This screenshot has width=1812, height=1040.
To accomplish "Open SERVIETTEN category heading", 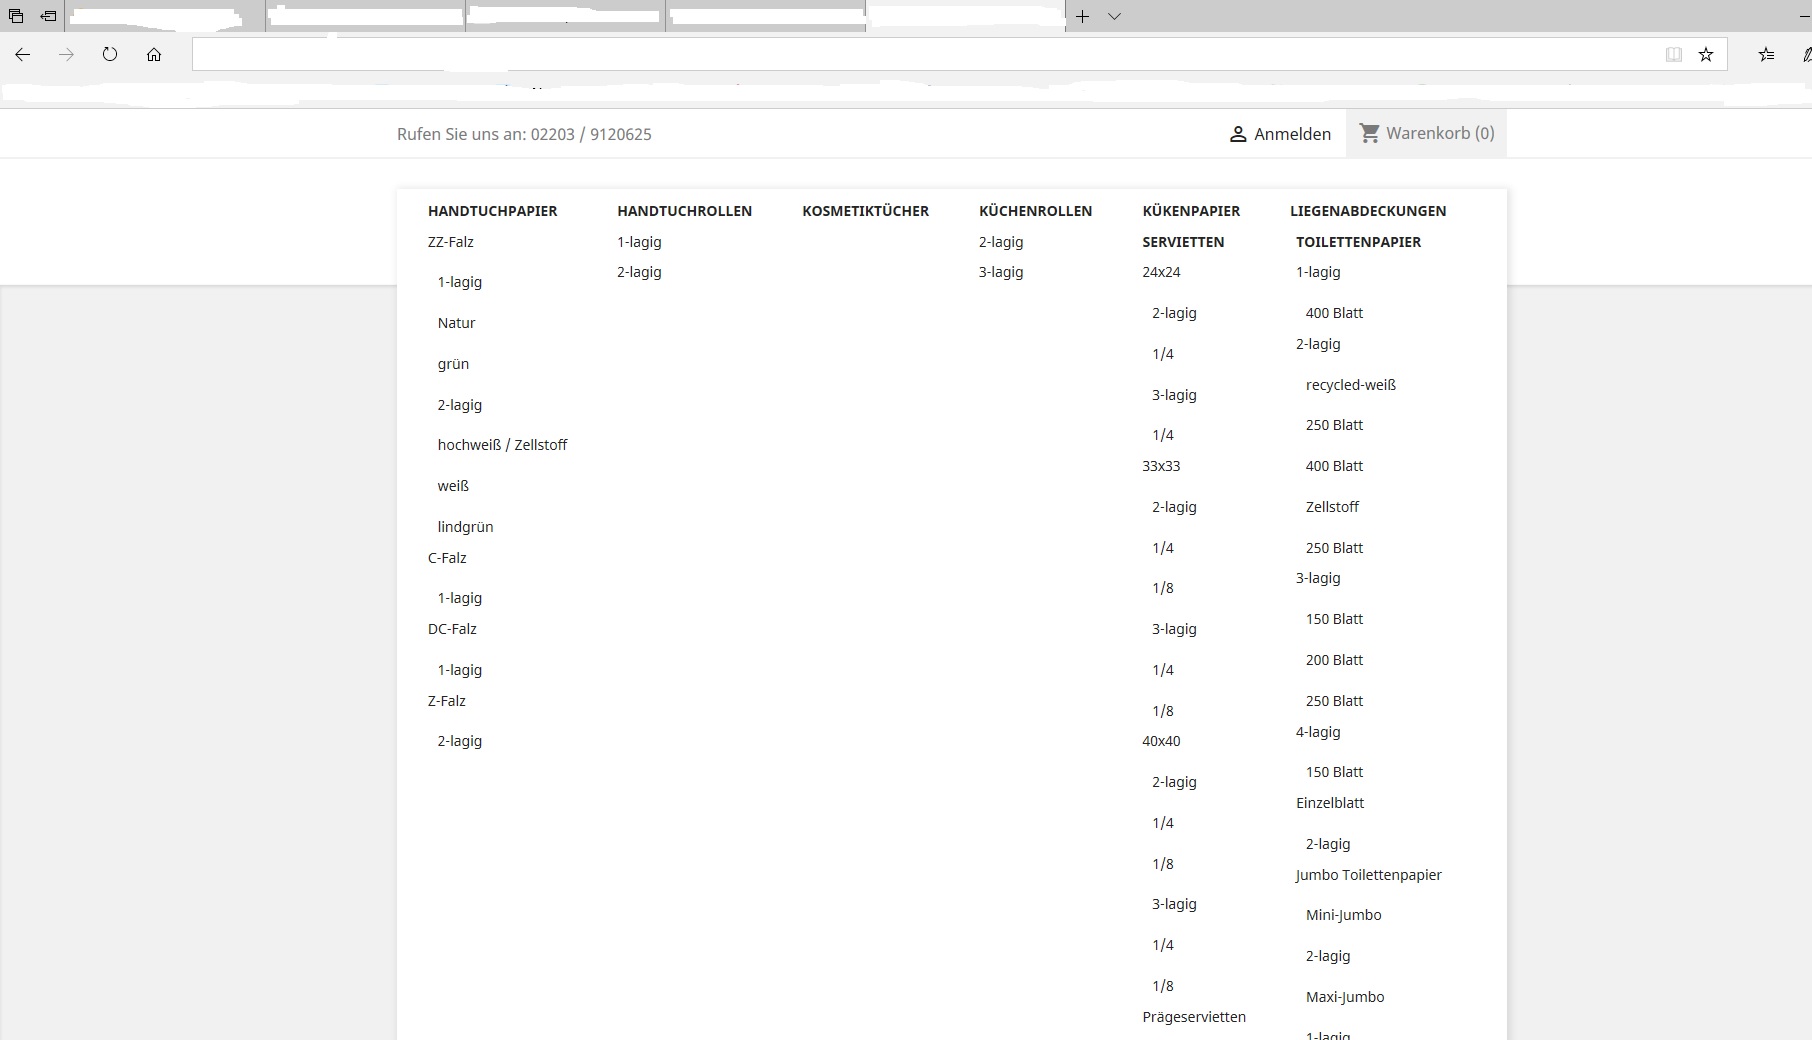I will (1183, 242).
